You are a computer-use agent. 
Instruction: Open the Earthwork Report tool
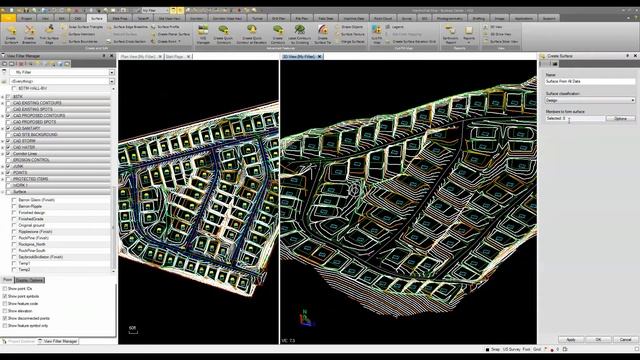click(450, 34)
